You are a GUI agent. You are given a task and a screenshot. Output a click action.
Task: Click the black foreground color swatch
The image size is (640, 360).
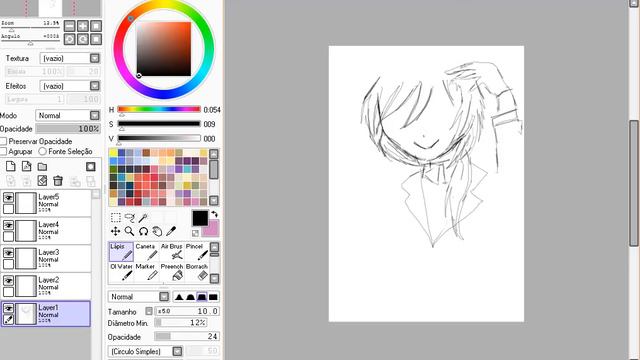click(200, 218)
